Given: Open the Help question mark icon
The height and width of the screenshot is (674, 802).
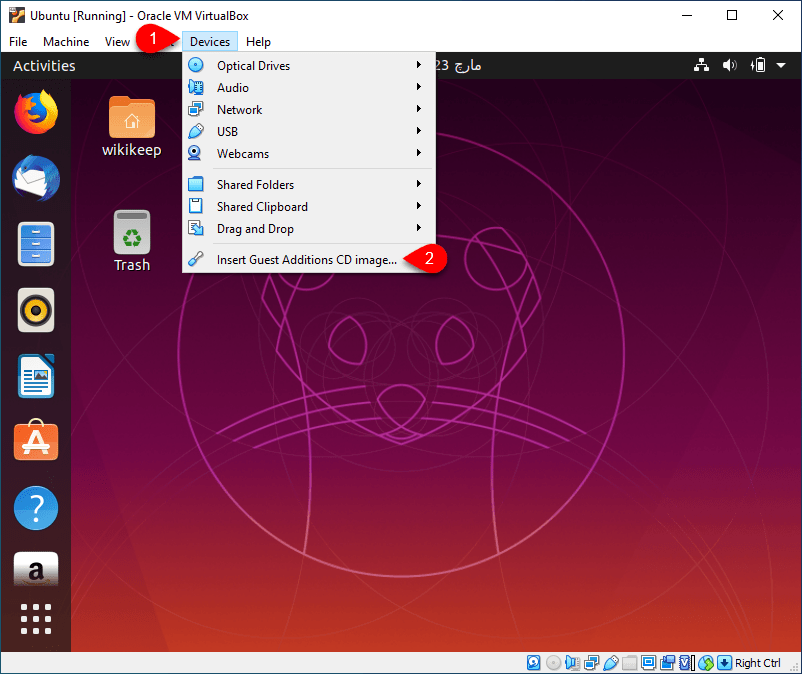Looking at the screenshot, I should click(x=36, y=508).
